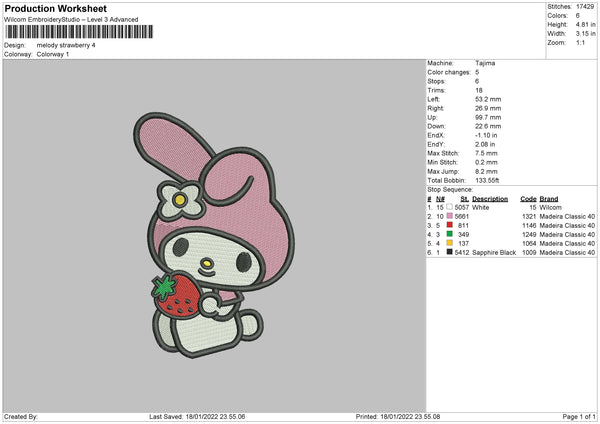Click the yellow thread color swatch
The height and width of the screenshot is (424, 600).
click(449, 243)
